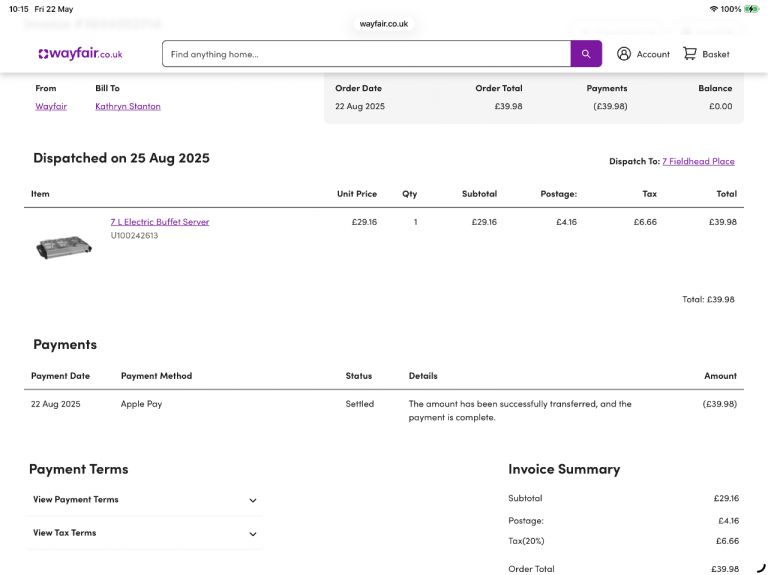Select the Order Date value 22 Aug 2025
Viewport: 768px width, 575px height.
click(360, 106)
